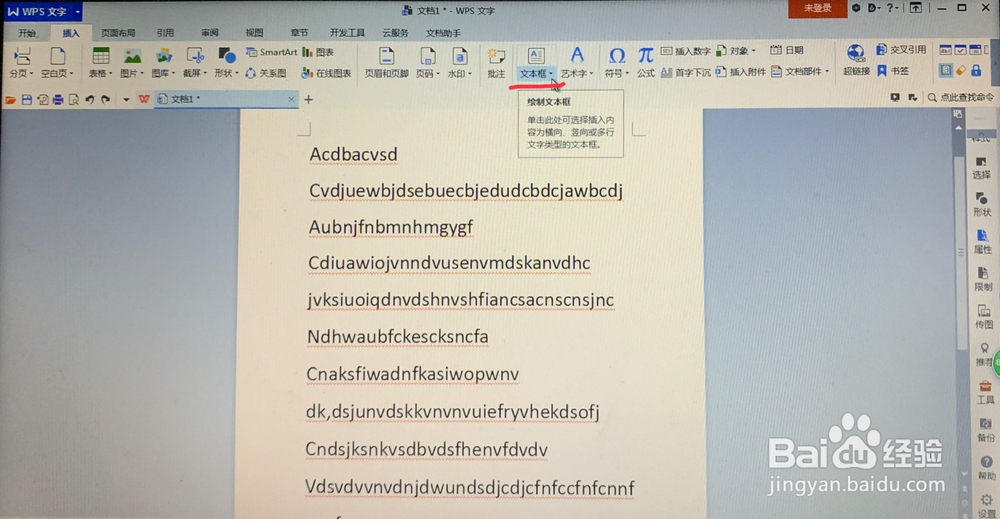The image size is (1000, 519).
Task: Insert 交叉引用 cross reference
Action: click(x=901, y=50)
